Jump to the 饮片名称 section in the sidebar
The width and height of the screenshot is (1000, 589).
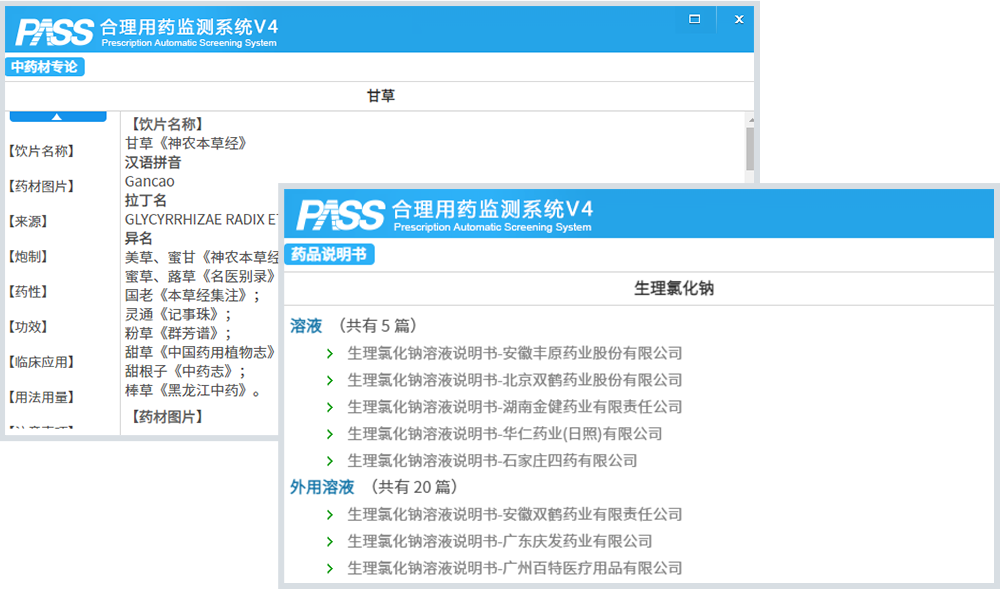41,152
